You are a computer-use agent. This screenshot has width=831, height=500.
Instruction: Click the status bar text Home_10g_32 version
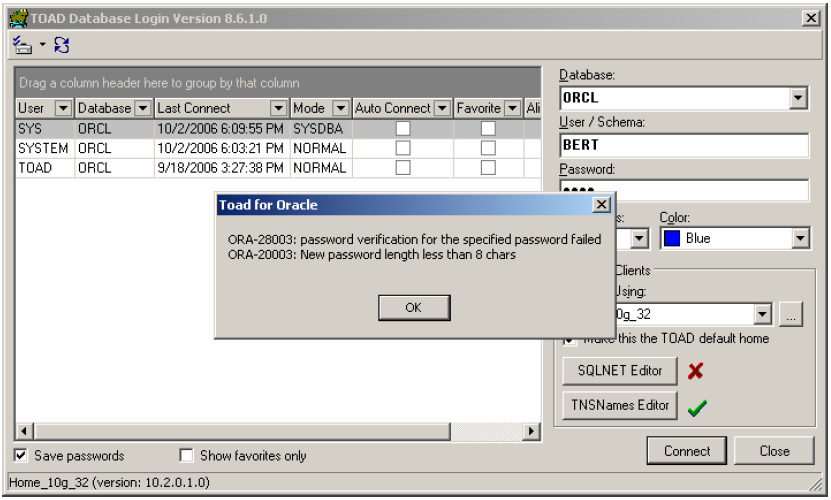(x=109, y=483)
